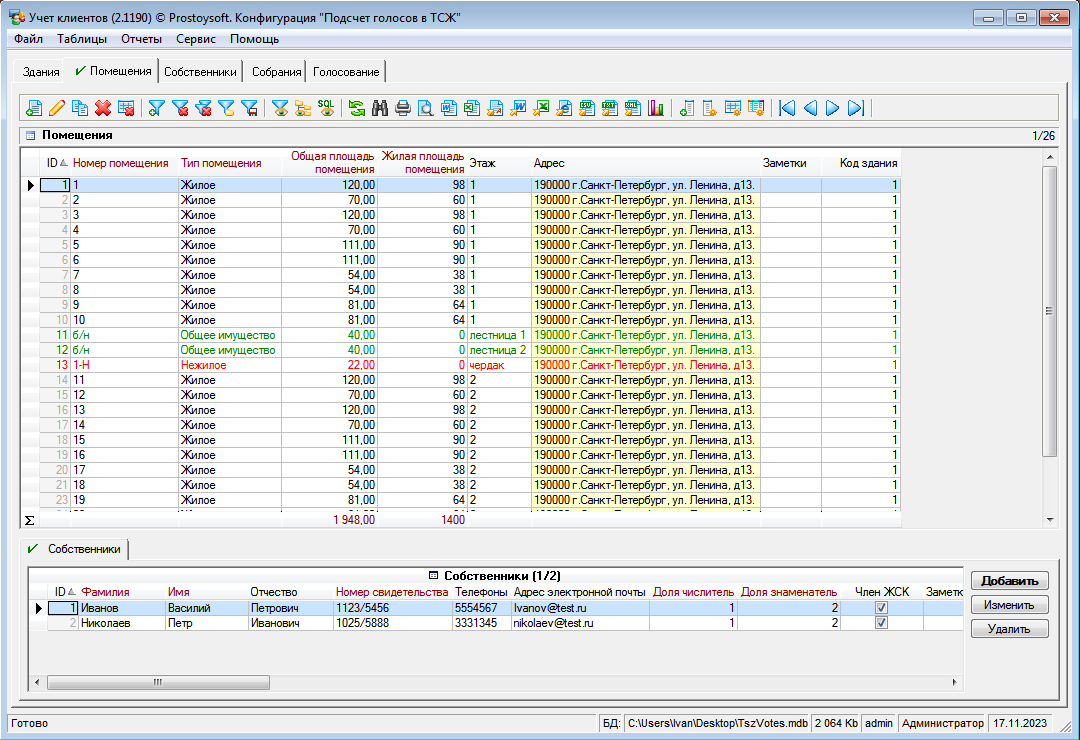Click the printer icon in toolbar

click(x=403, y=108)
